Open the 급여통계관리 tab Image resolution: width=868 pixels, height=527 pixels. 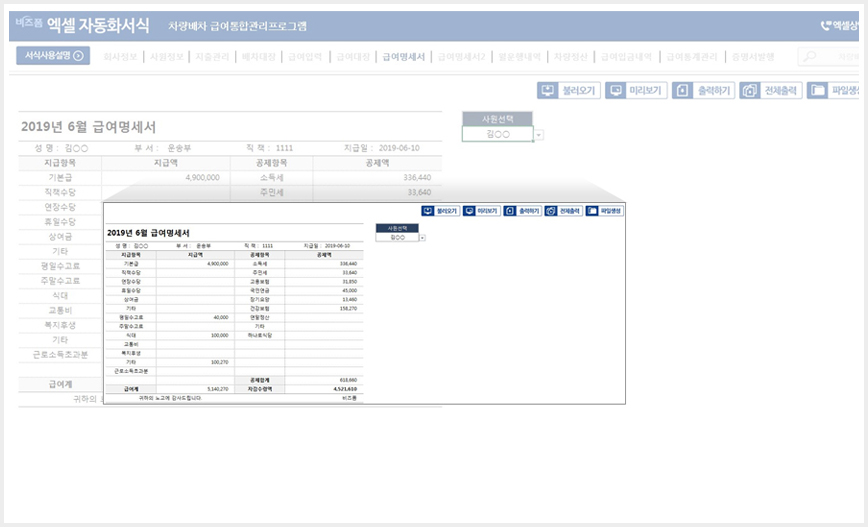click(691, 56)
